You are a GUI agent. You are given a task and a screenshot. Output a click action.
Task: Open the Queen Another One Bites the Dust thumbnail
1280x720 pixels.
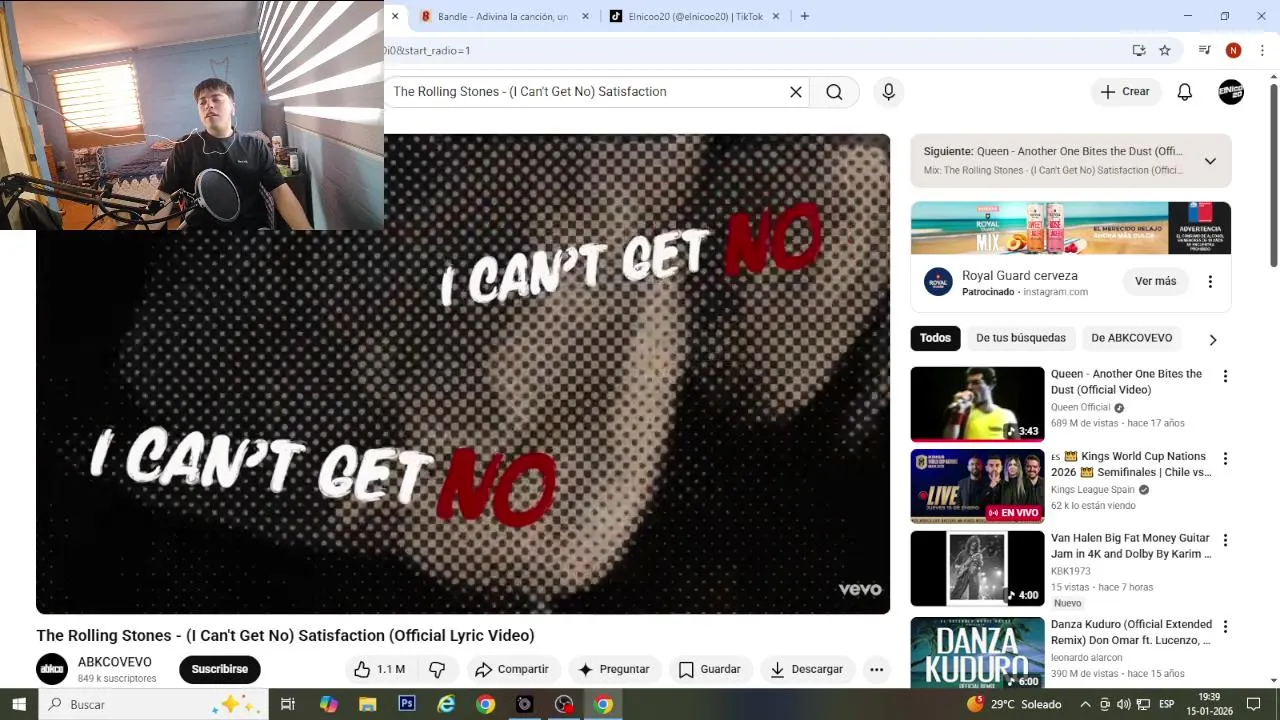tap(977, 404)
